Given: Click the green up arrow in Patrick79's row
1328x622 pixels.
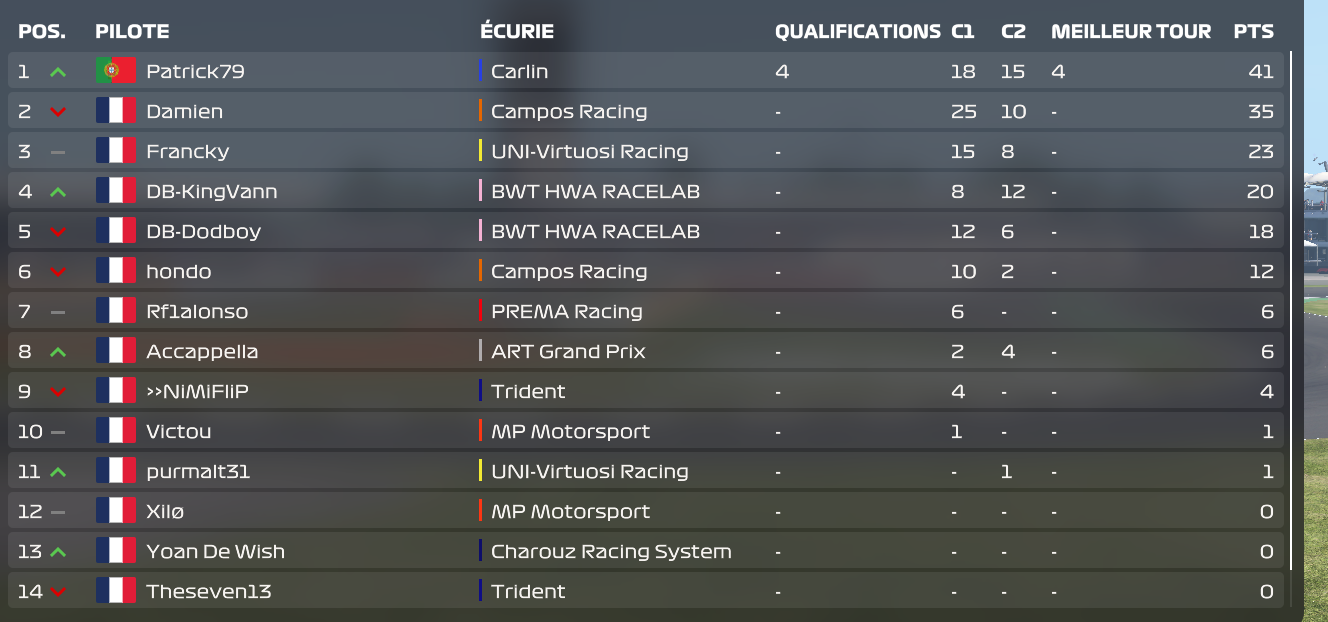Looking at the screenshot, I should pyautogui.click(x=58, y=72).
